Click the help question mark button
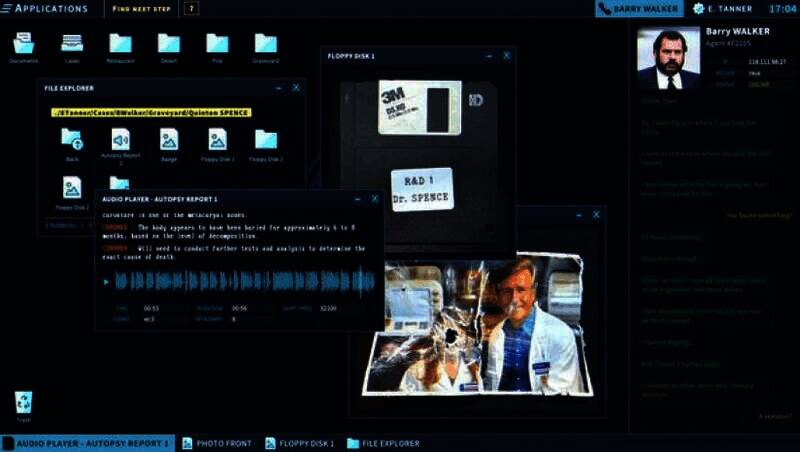800x452 pixels. pyautogui.click(x=192, y=8)
